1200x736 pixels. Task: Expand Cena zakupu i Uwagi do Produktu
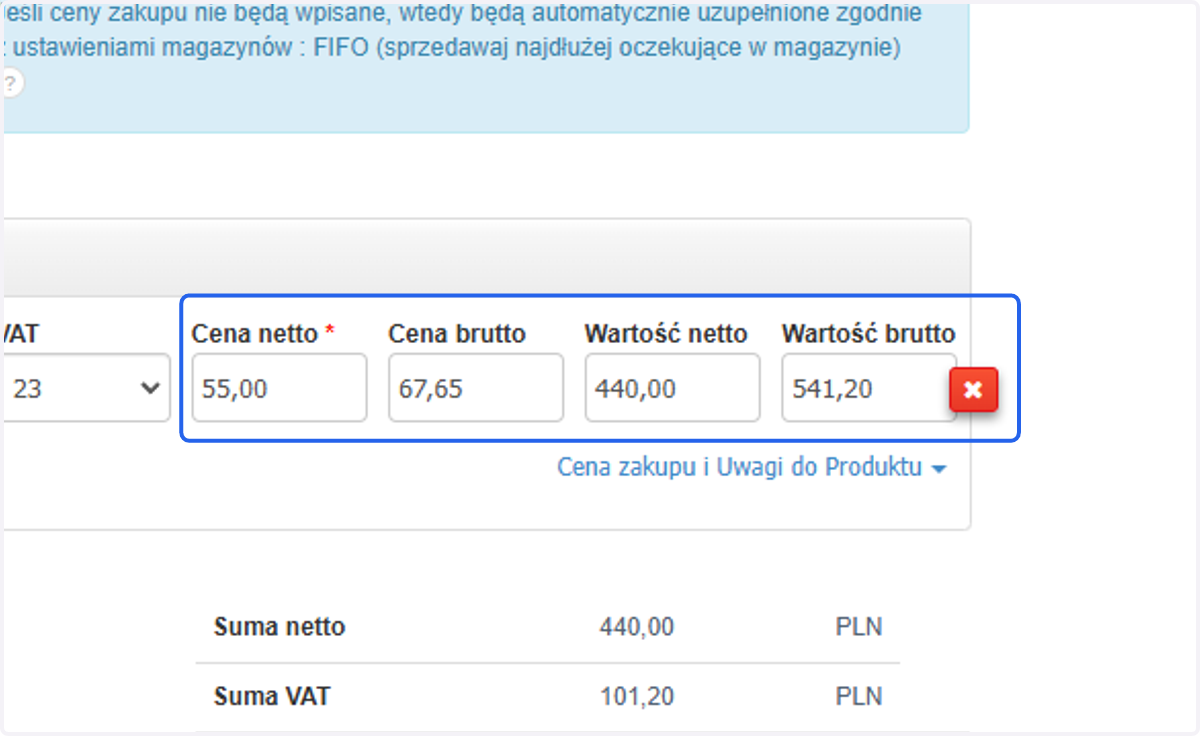(751, 467)
